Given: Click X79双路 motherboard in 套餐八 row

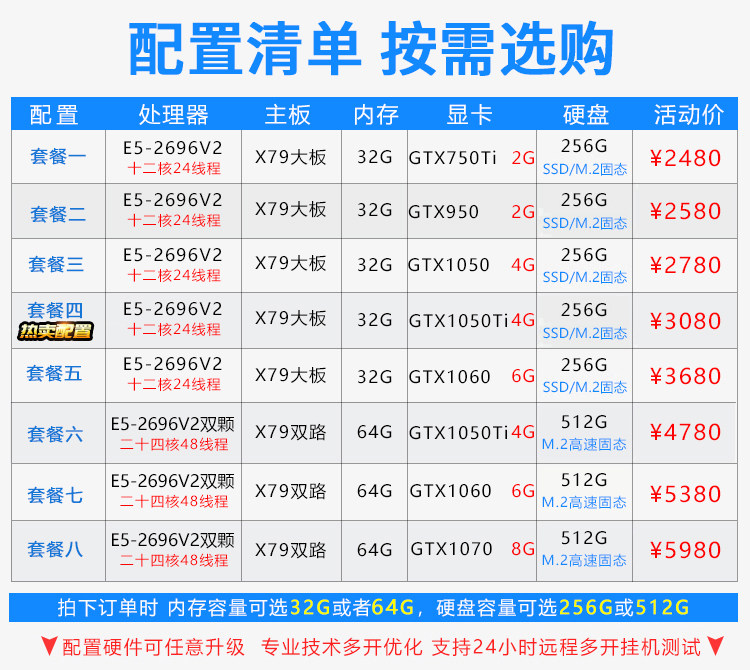Looking at the screenshot, I should tap(291, 550).
